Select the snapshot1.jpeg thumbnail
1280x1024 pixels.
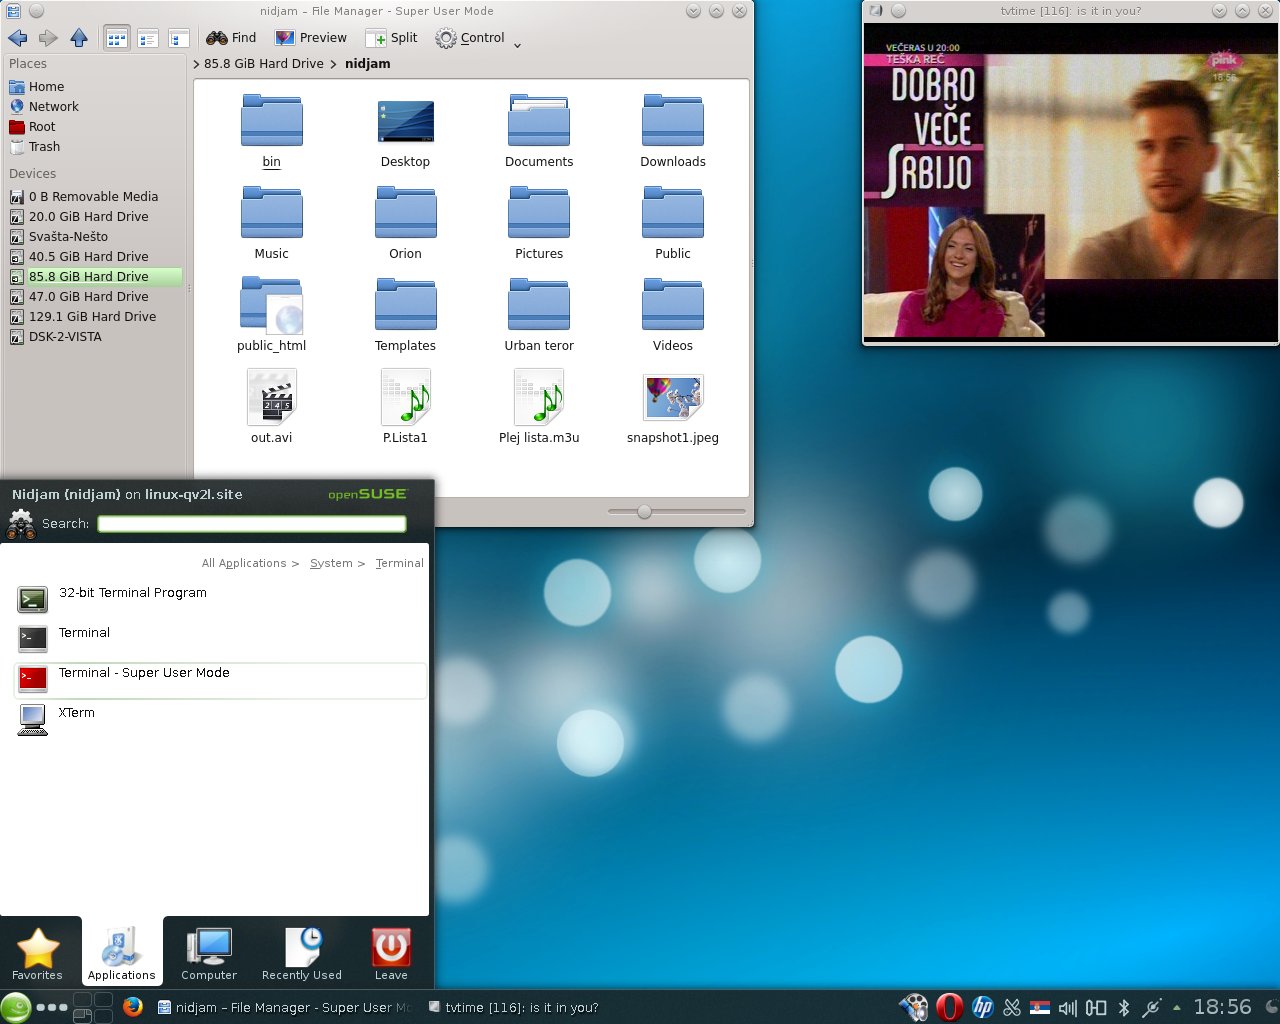coord(673,397)
